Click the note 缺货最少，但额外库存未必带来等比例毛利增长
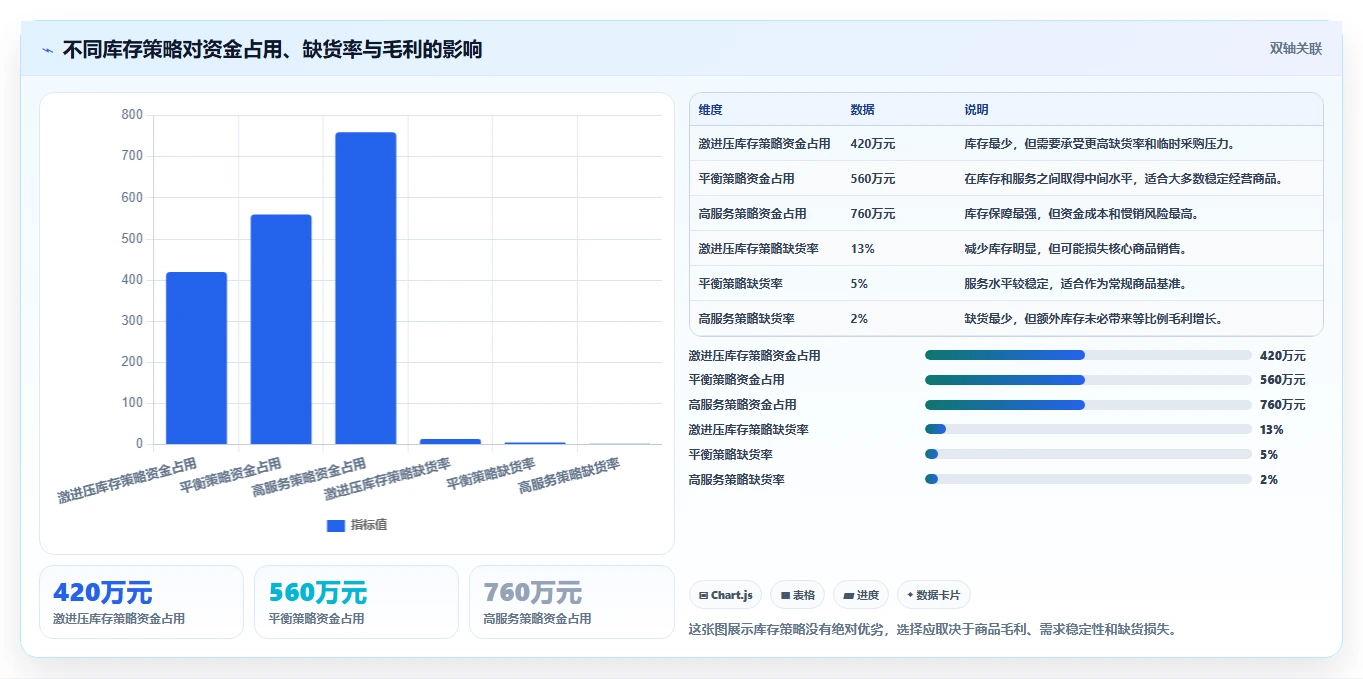Screen dimensions: 1363x679 tap(1094, 319)
